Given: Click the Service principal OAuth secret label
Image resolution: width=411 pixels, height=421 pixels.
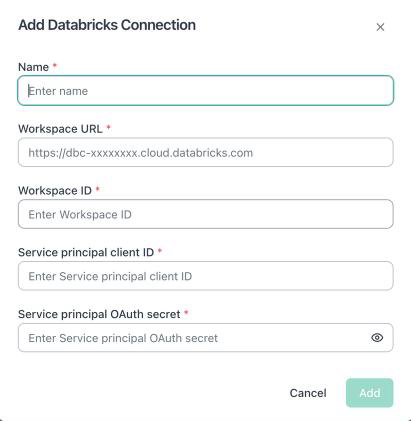Looking at the screenshot, I should pos(99,314).
